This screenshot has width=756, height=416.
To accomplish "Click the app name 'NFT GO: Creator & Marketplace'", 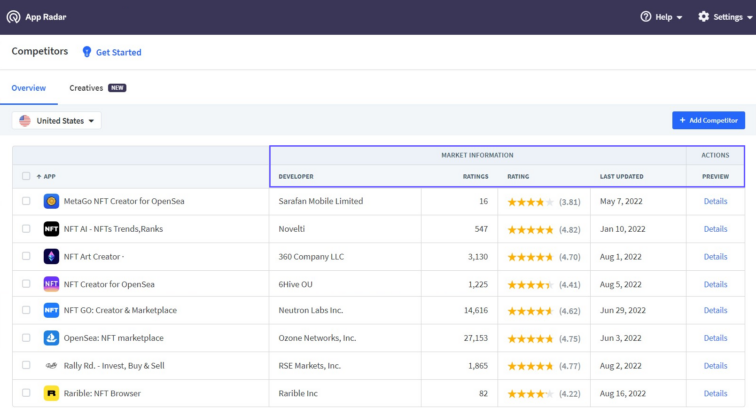I will tap(120, 310).
